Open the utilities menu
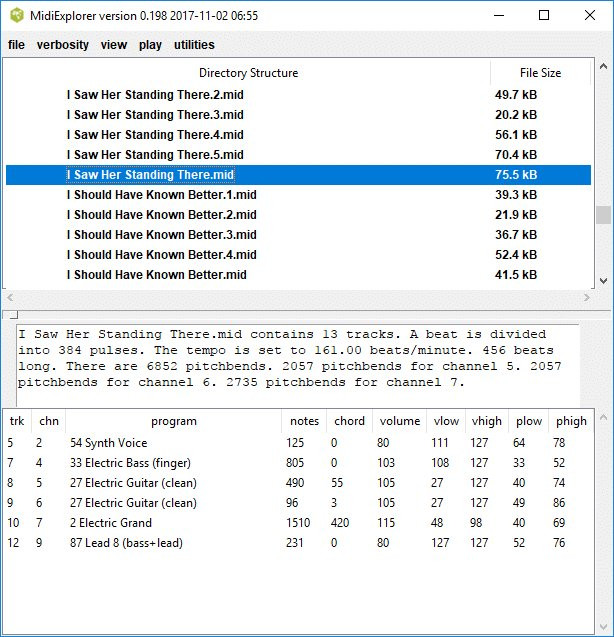 pyautogui.click(x=194, y=45)
